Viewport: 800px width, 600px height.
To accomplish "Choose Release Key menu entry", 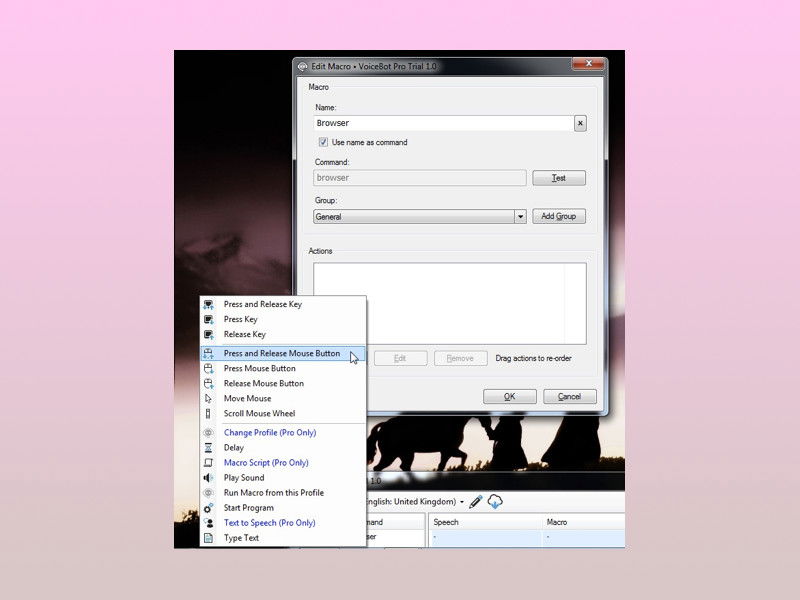I will 283,335.
